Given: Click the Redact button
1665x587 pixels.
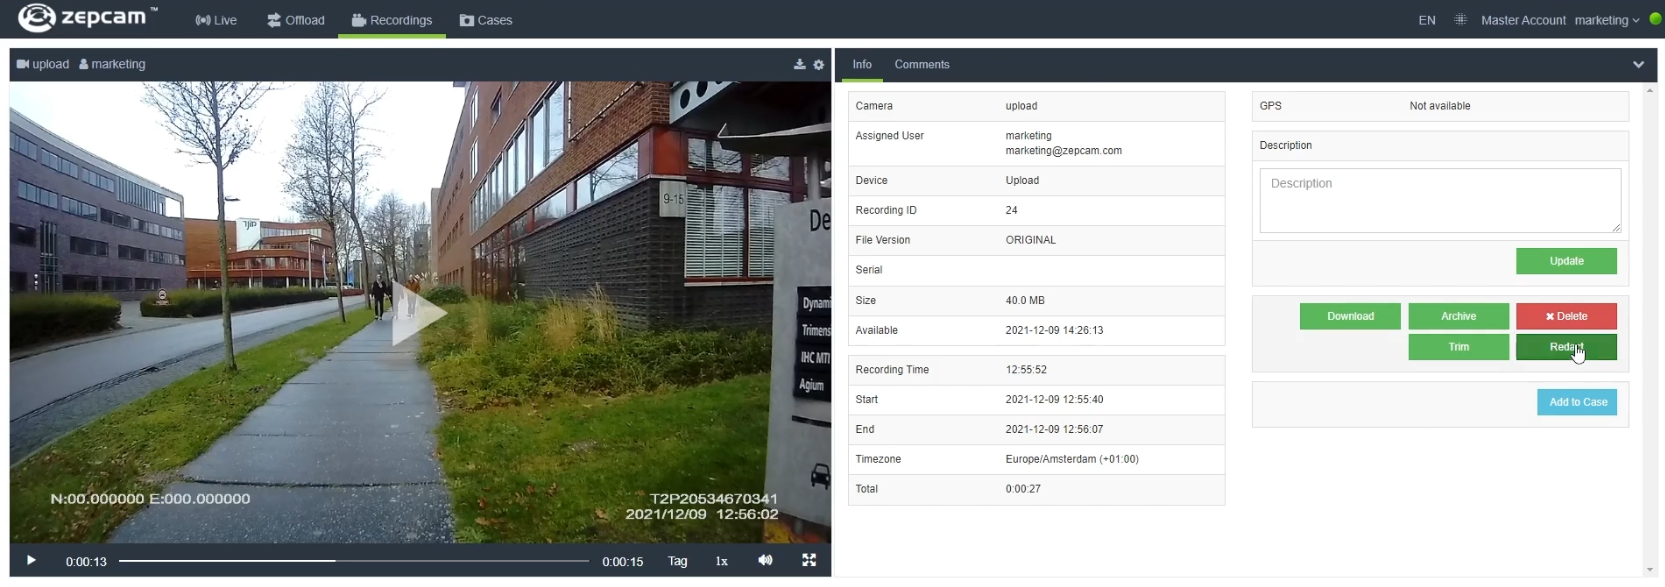Looking at the screenshot, I should tap(1566, 347).
